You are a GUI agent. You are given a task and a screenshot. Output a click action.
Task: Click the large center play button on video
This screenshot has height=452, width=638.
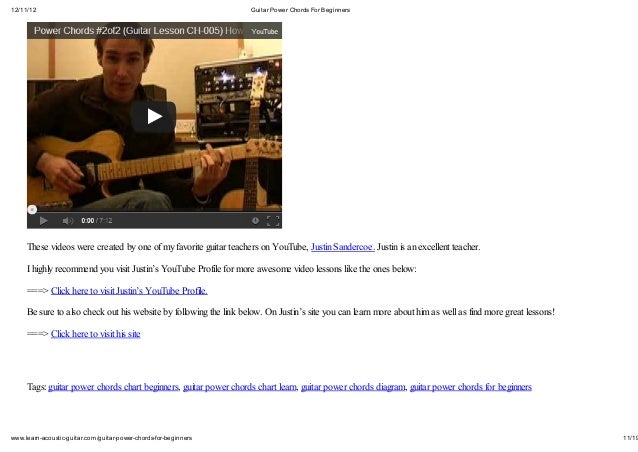click(154, 117)
